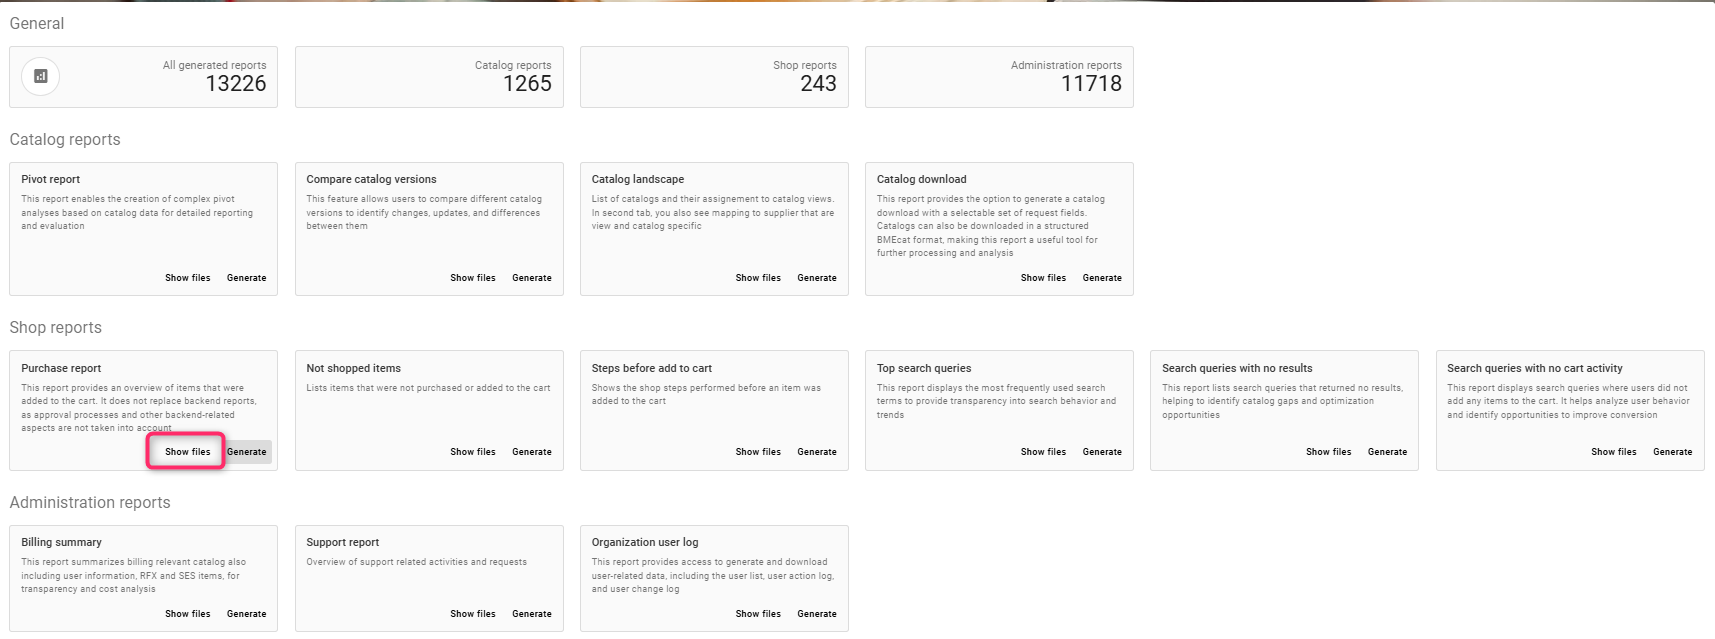Viewport: 1715px width, 639px height.
Task: Show files for Search queries with no results
Action: click(x=1328, y=452)
